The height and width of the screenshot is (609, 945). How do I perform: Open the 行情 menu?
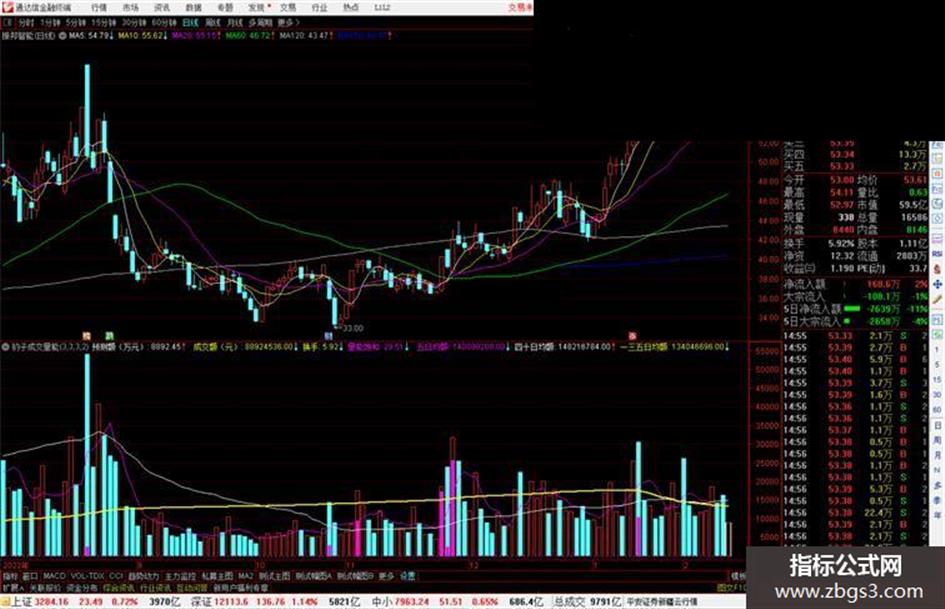99,8
